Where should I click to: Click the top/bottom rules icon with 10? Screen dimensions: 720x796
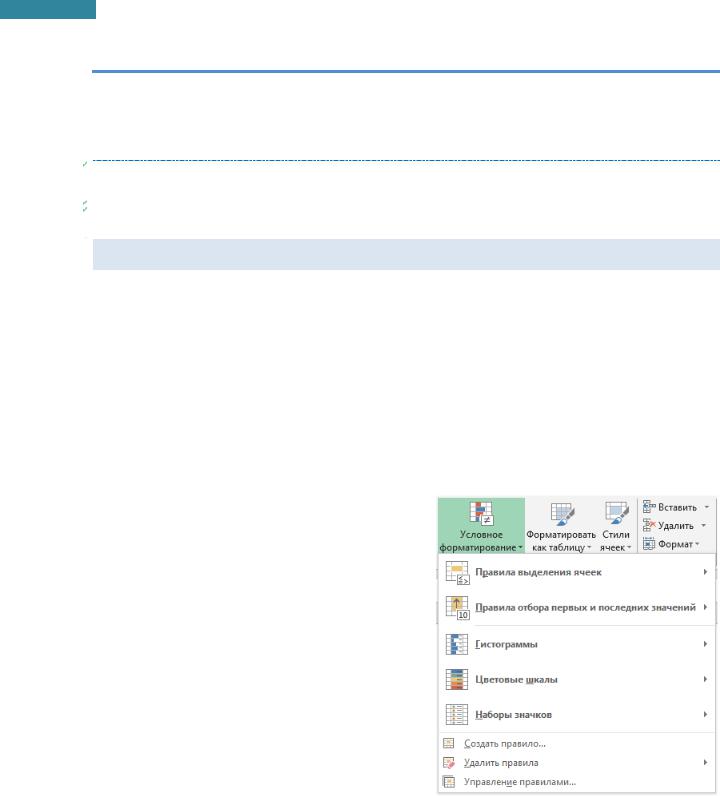click(457, 608)
